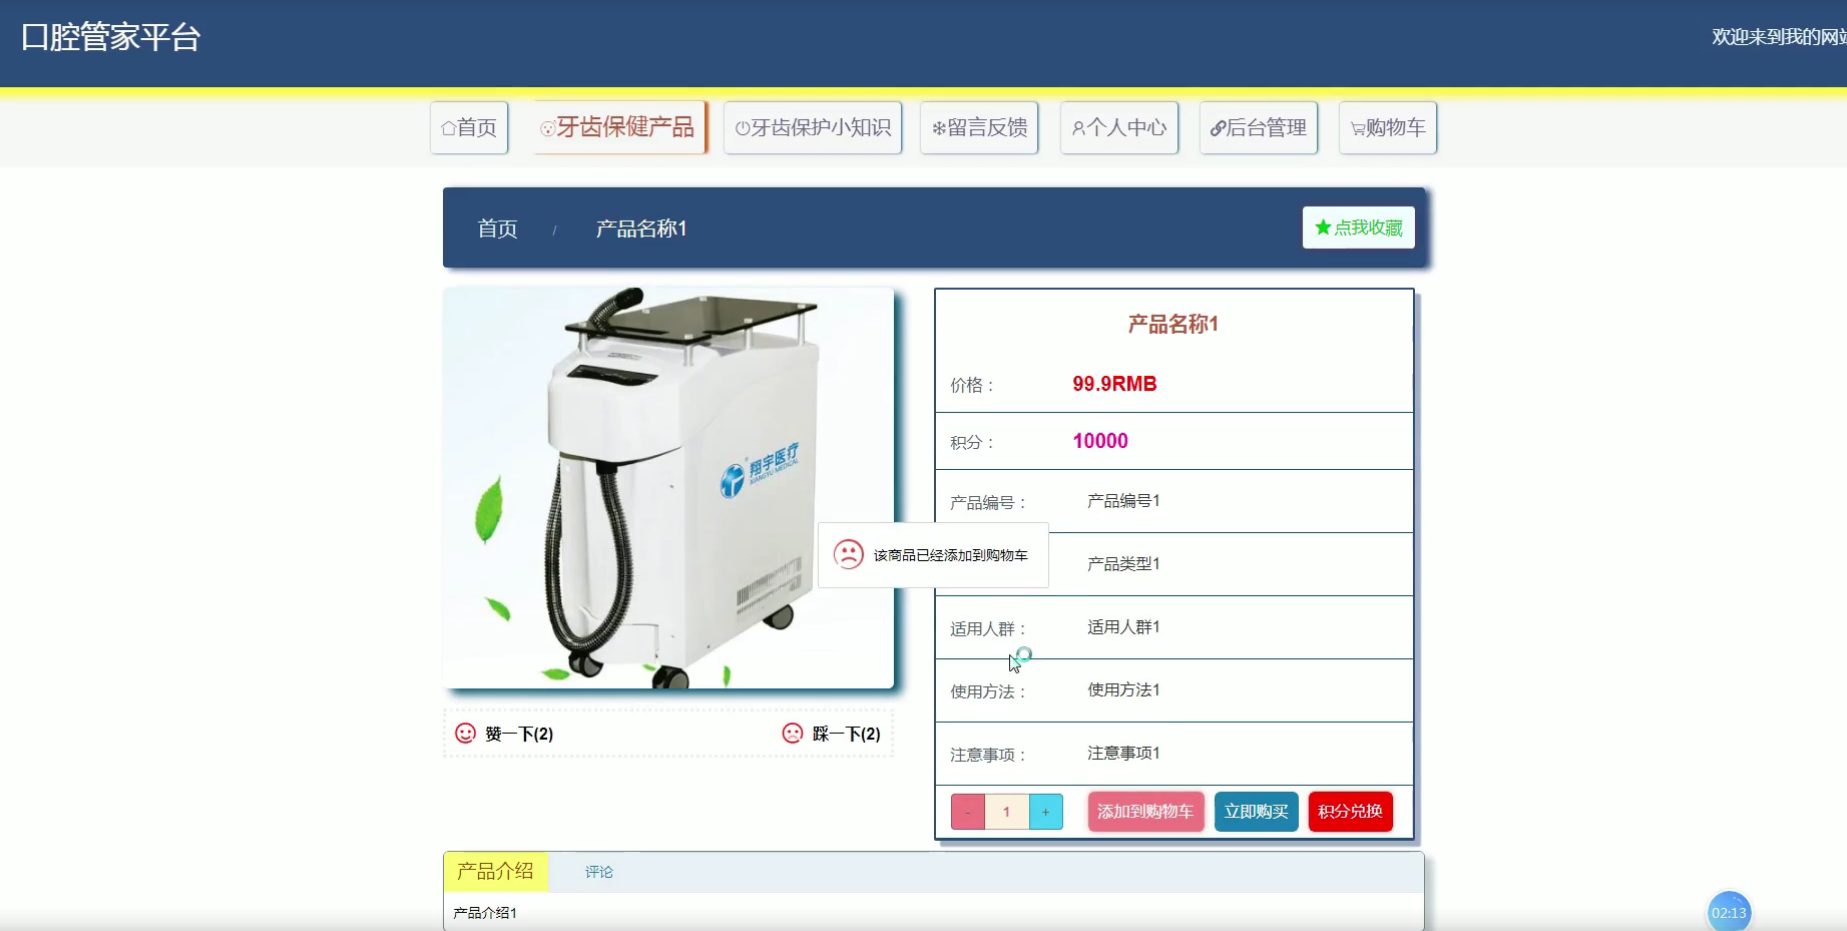Screen dimensions: 1847x931
Task: Click the 首页 breadcrumb link
Action: click(497, 229)
